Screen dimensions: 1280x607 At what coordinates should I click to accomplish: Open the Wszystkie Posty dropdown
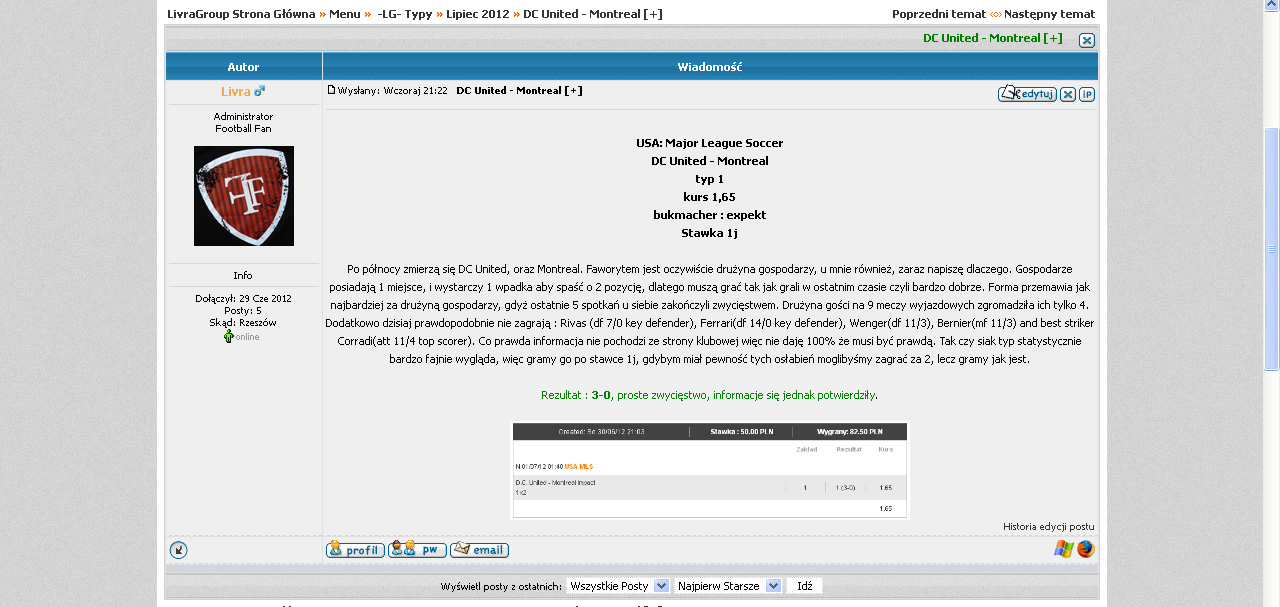click(x=618, y=586)
